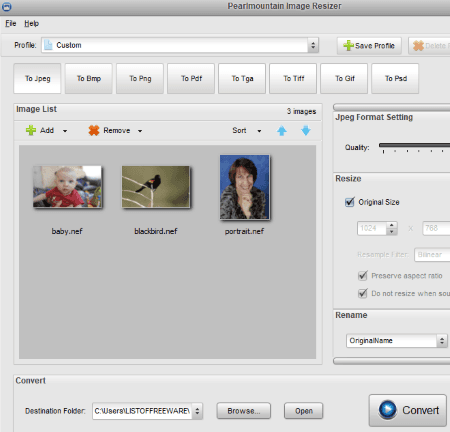Expand the Remove dropdown arrow
This screenshot has height=432, width=450.
[140, 131]
